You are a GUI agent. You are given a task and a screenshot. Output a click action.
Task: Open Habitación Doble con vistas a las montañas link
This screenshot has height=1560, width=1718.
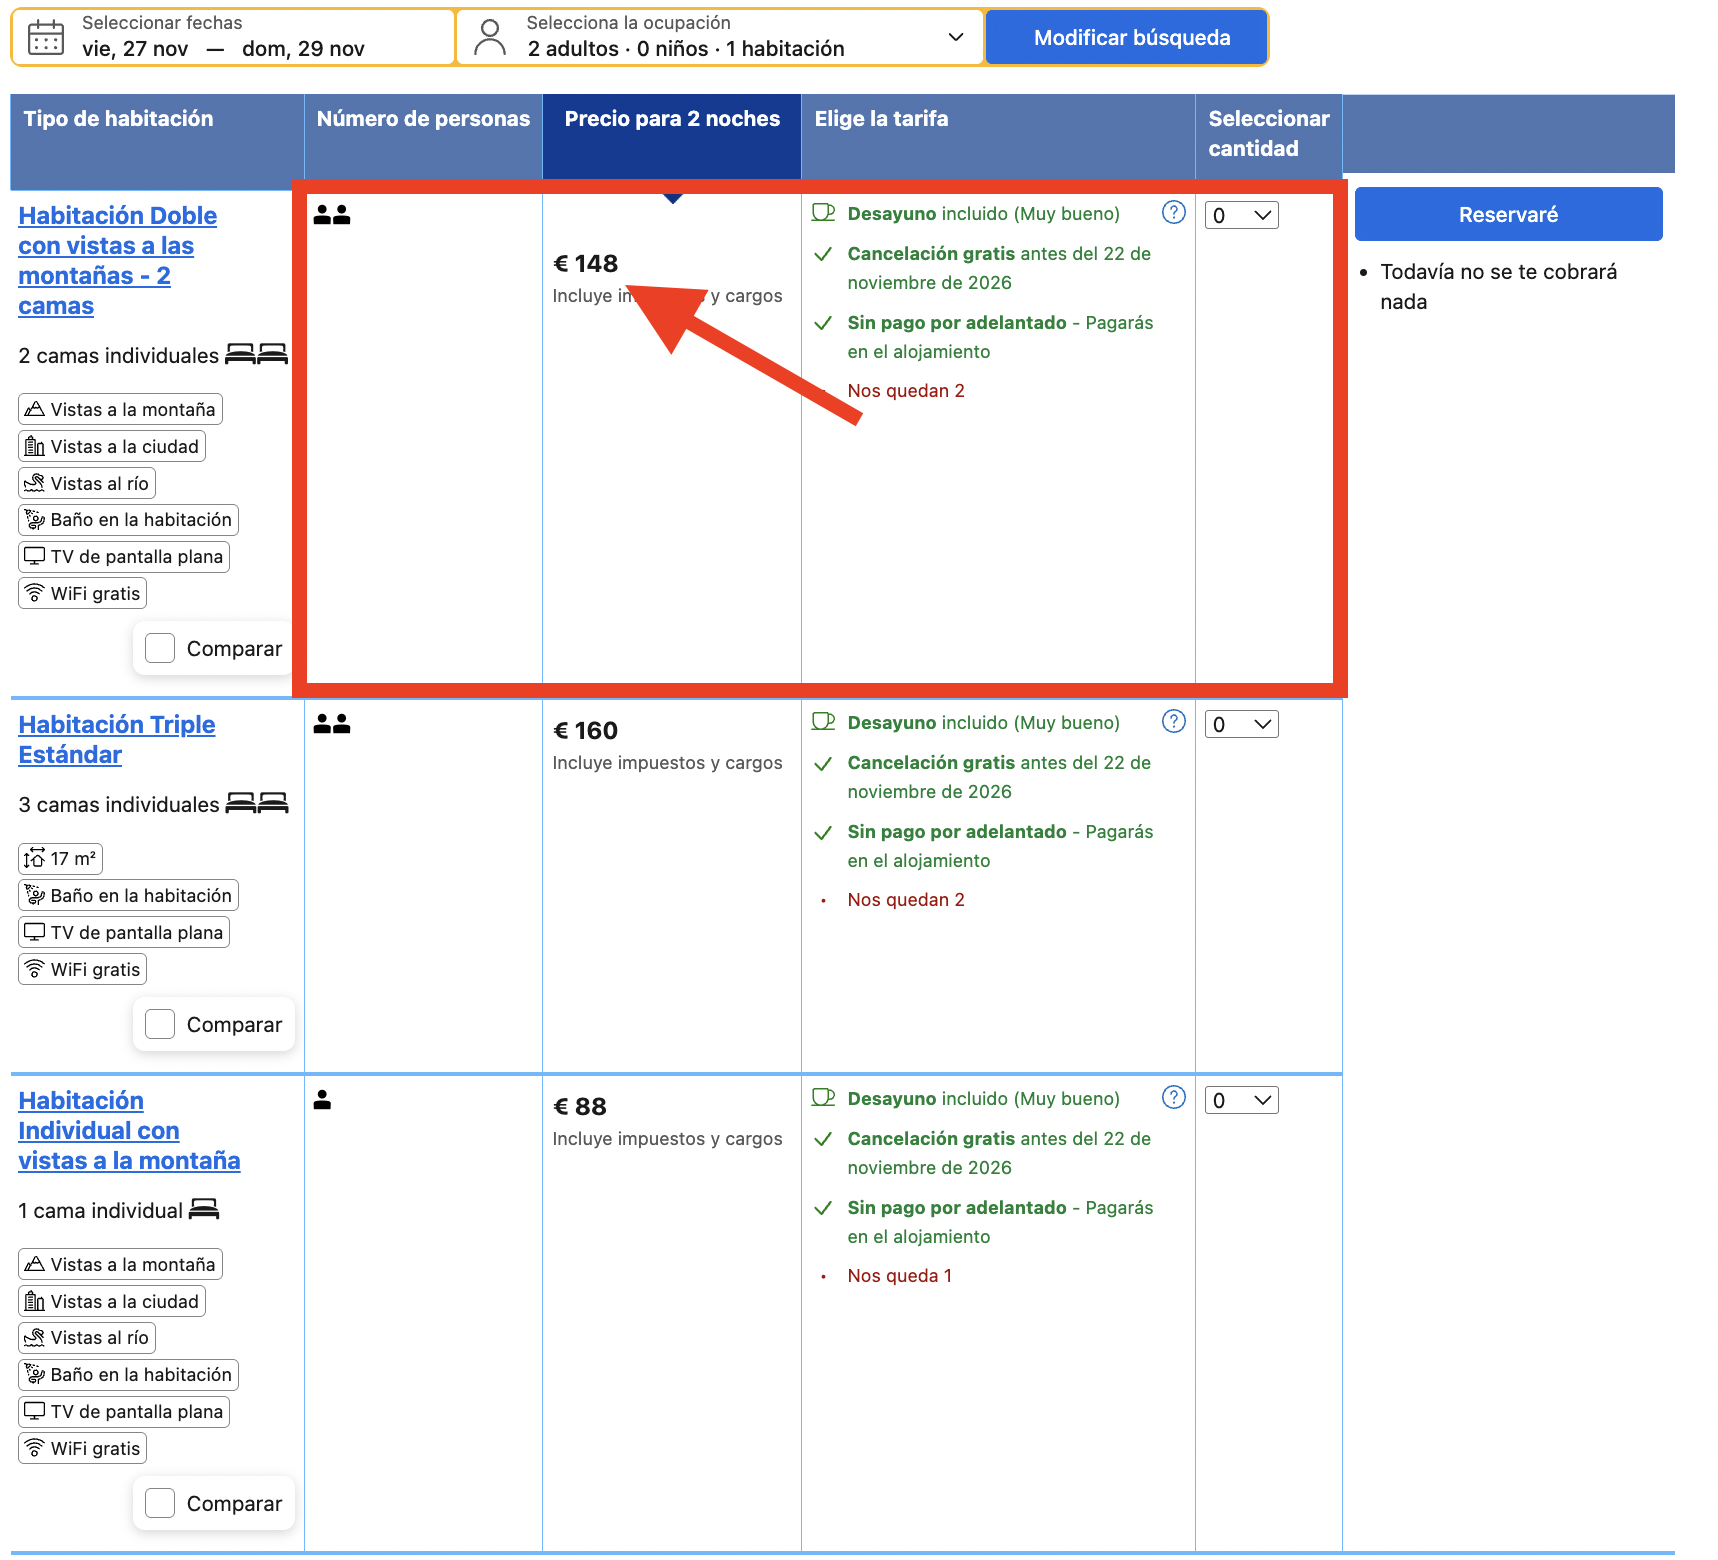coord(117,260)
